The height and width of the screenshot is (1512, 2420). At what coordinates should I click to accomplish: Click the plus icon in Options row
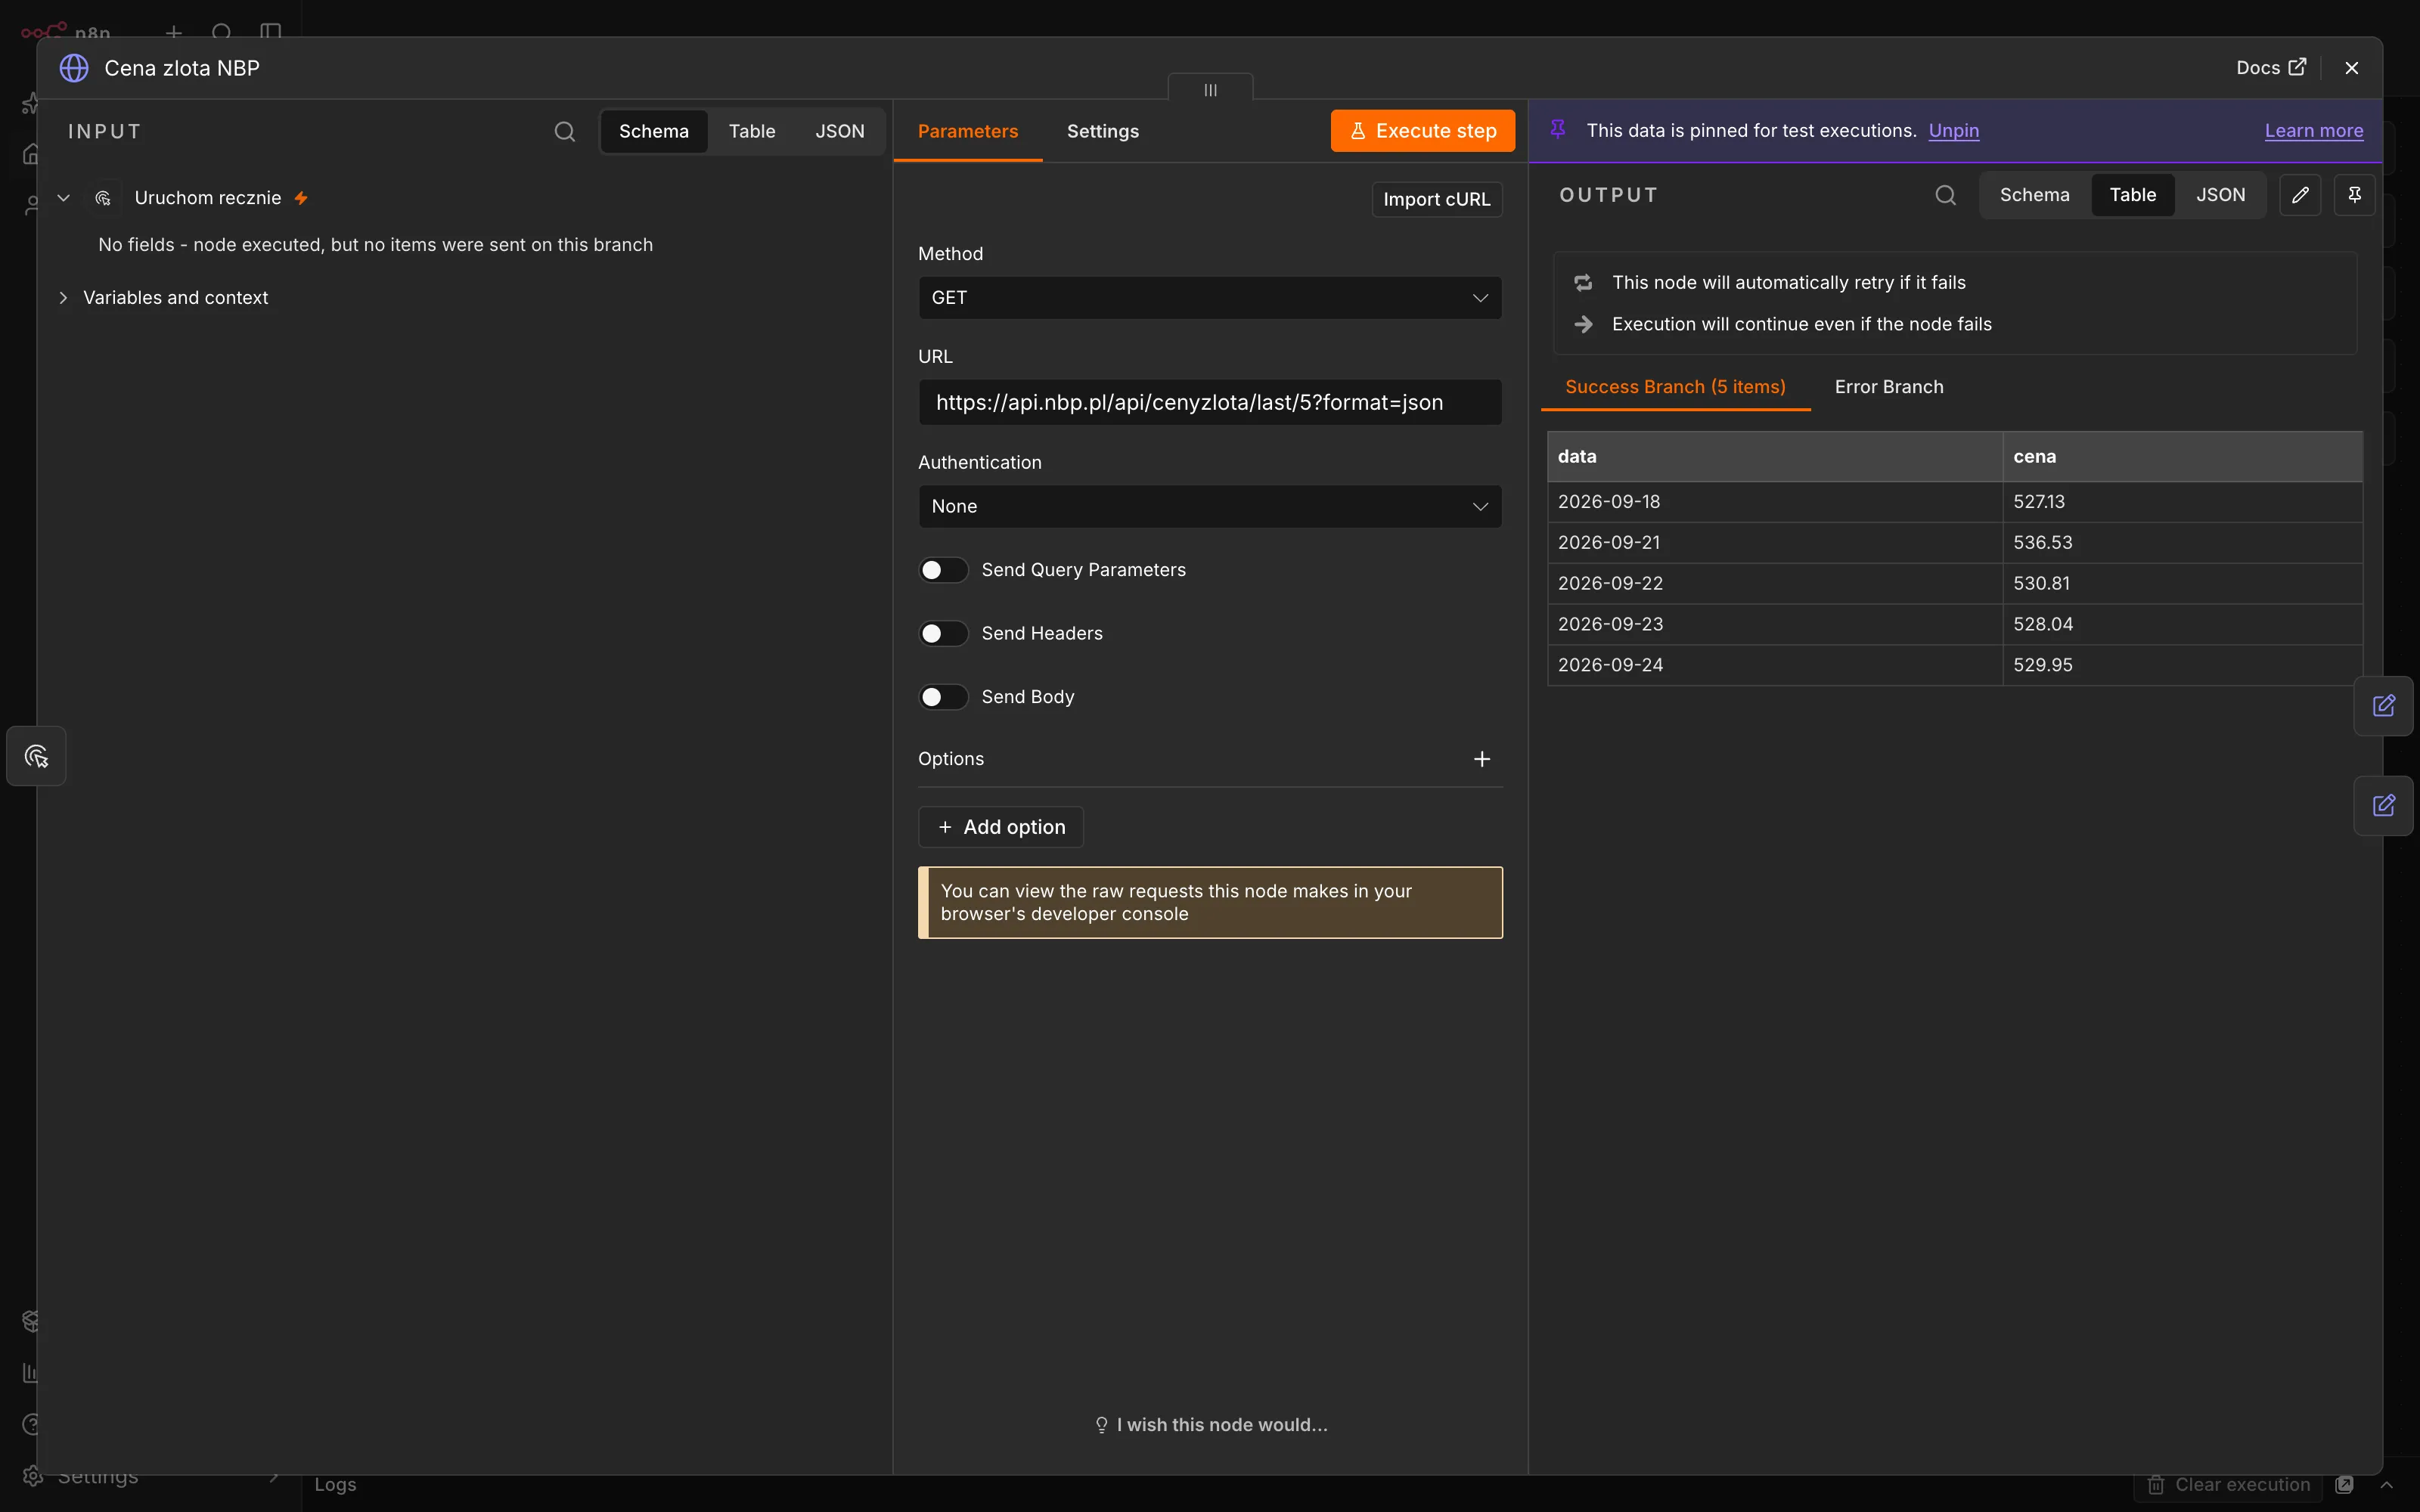[1482, 759]
